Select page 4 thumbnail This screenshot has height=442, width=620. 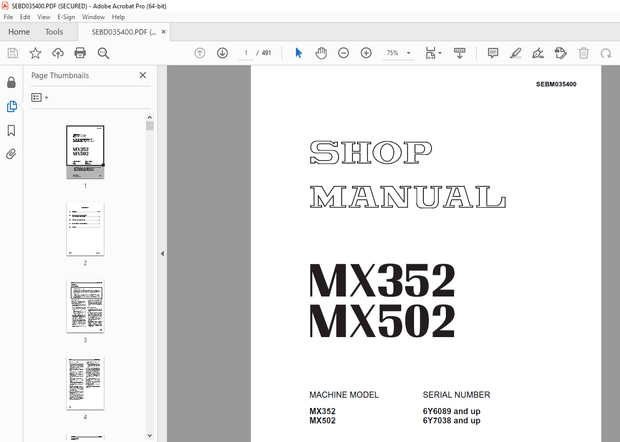[x=85, y=383]
